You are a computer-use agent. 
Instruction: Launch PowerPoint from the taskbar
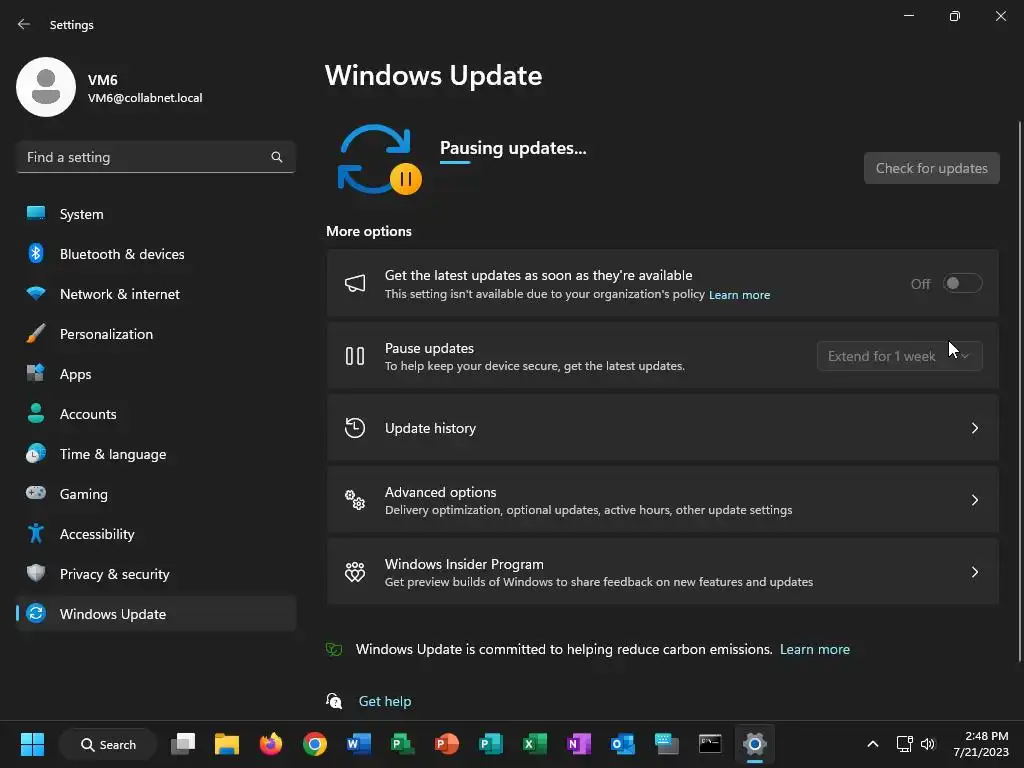447,744
